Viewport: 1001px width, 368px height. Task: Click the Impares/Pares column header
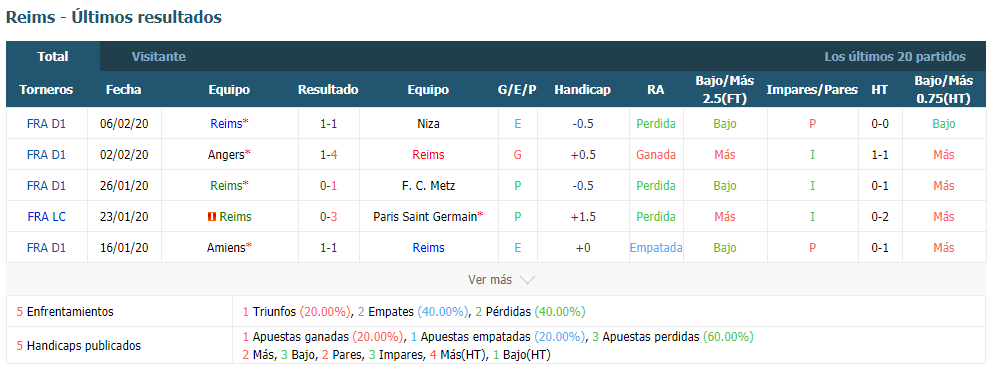pyautogui.click(x=812, y=89)
